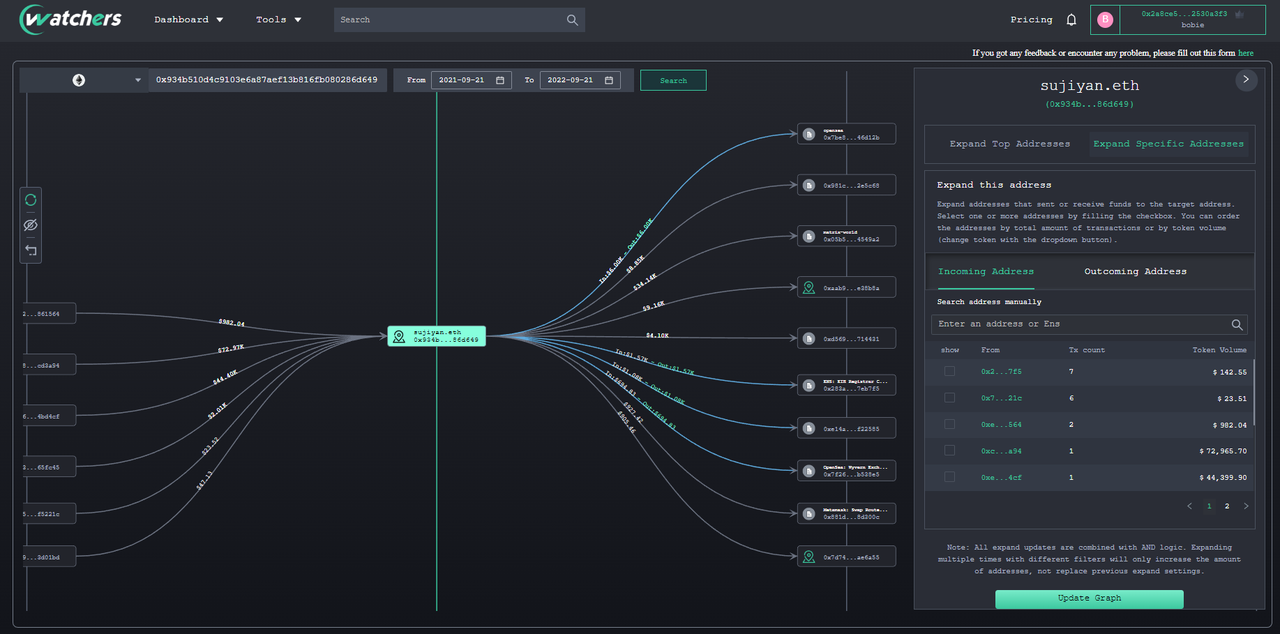Open the From date calendar icon
This screenshot has width=1280, height=634.
(501, 80)
